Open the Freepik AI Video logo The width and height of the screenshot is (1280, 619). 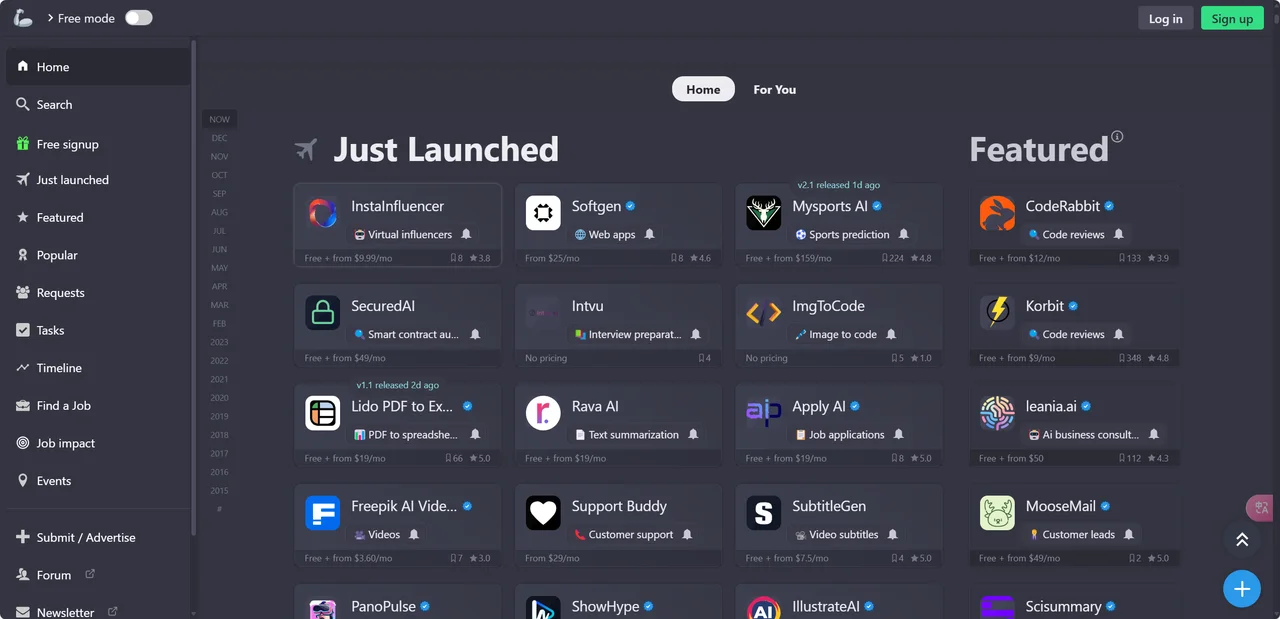pyautogui.click(x=323, y=513)
